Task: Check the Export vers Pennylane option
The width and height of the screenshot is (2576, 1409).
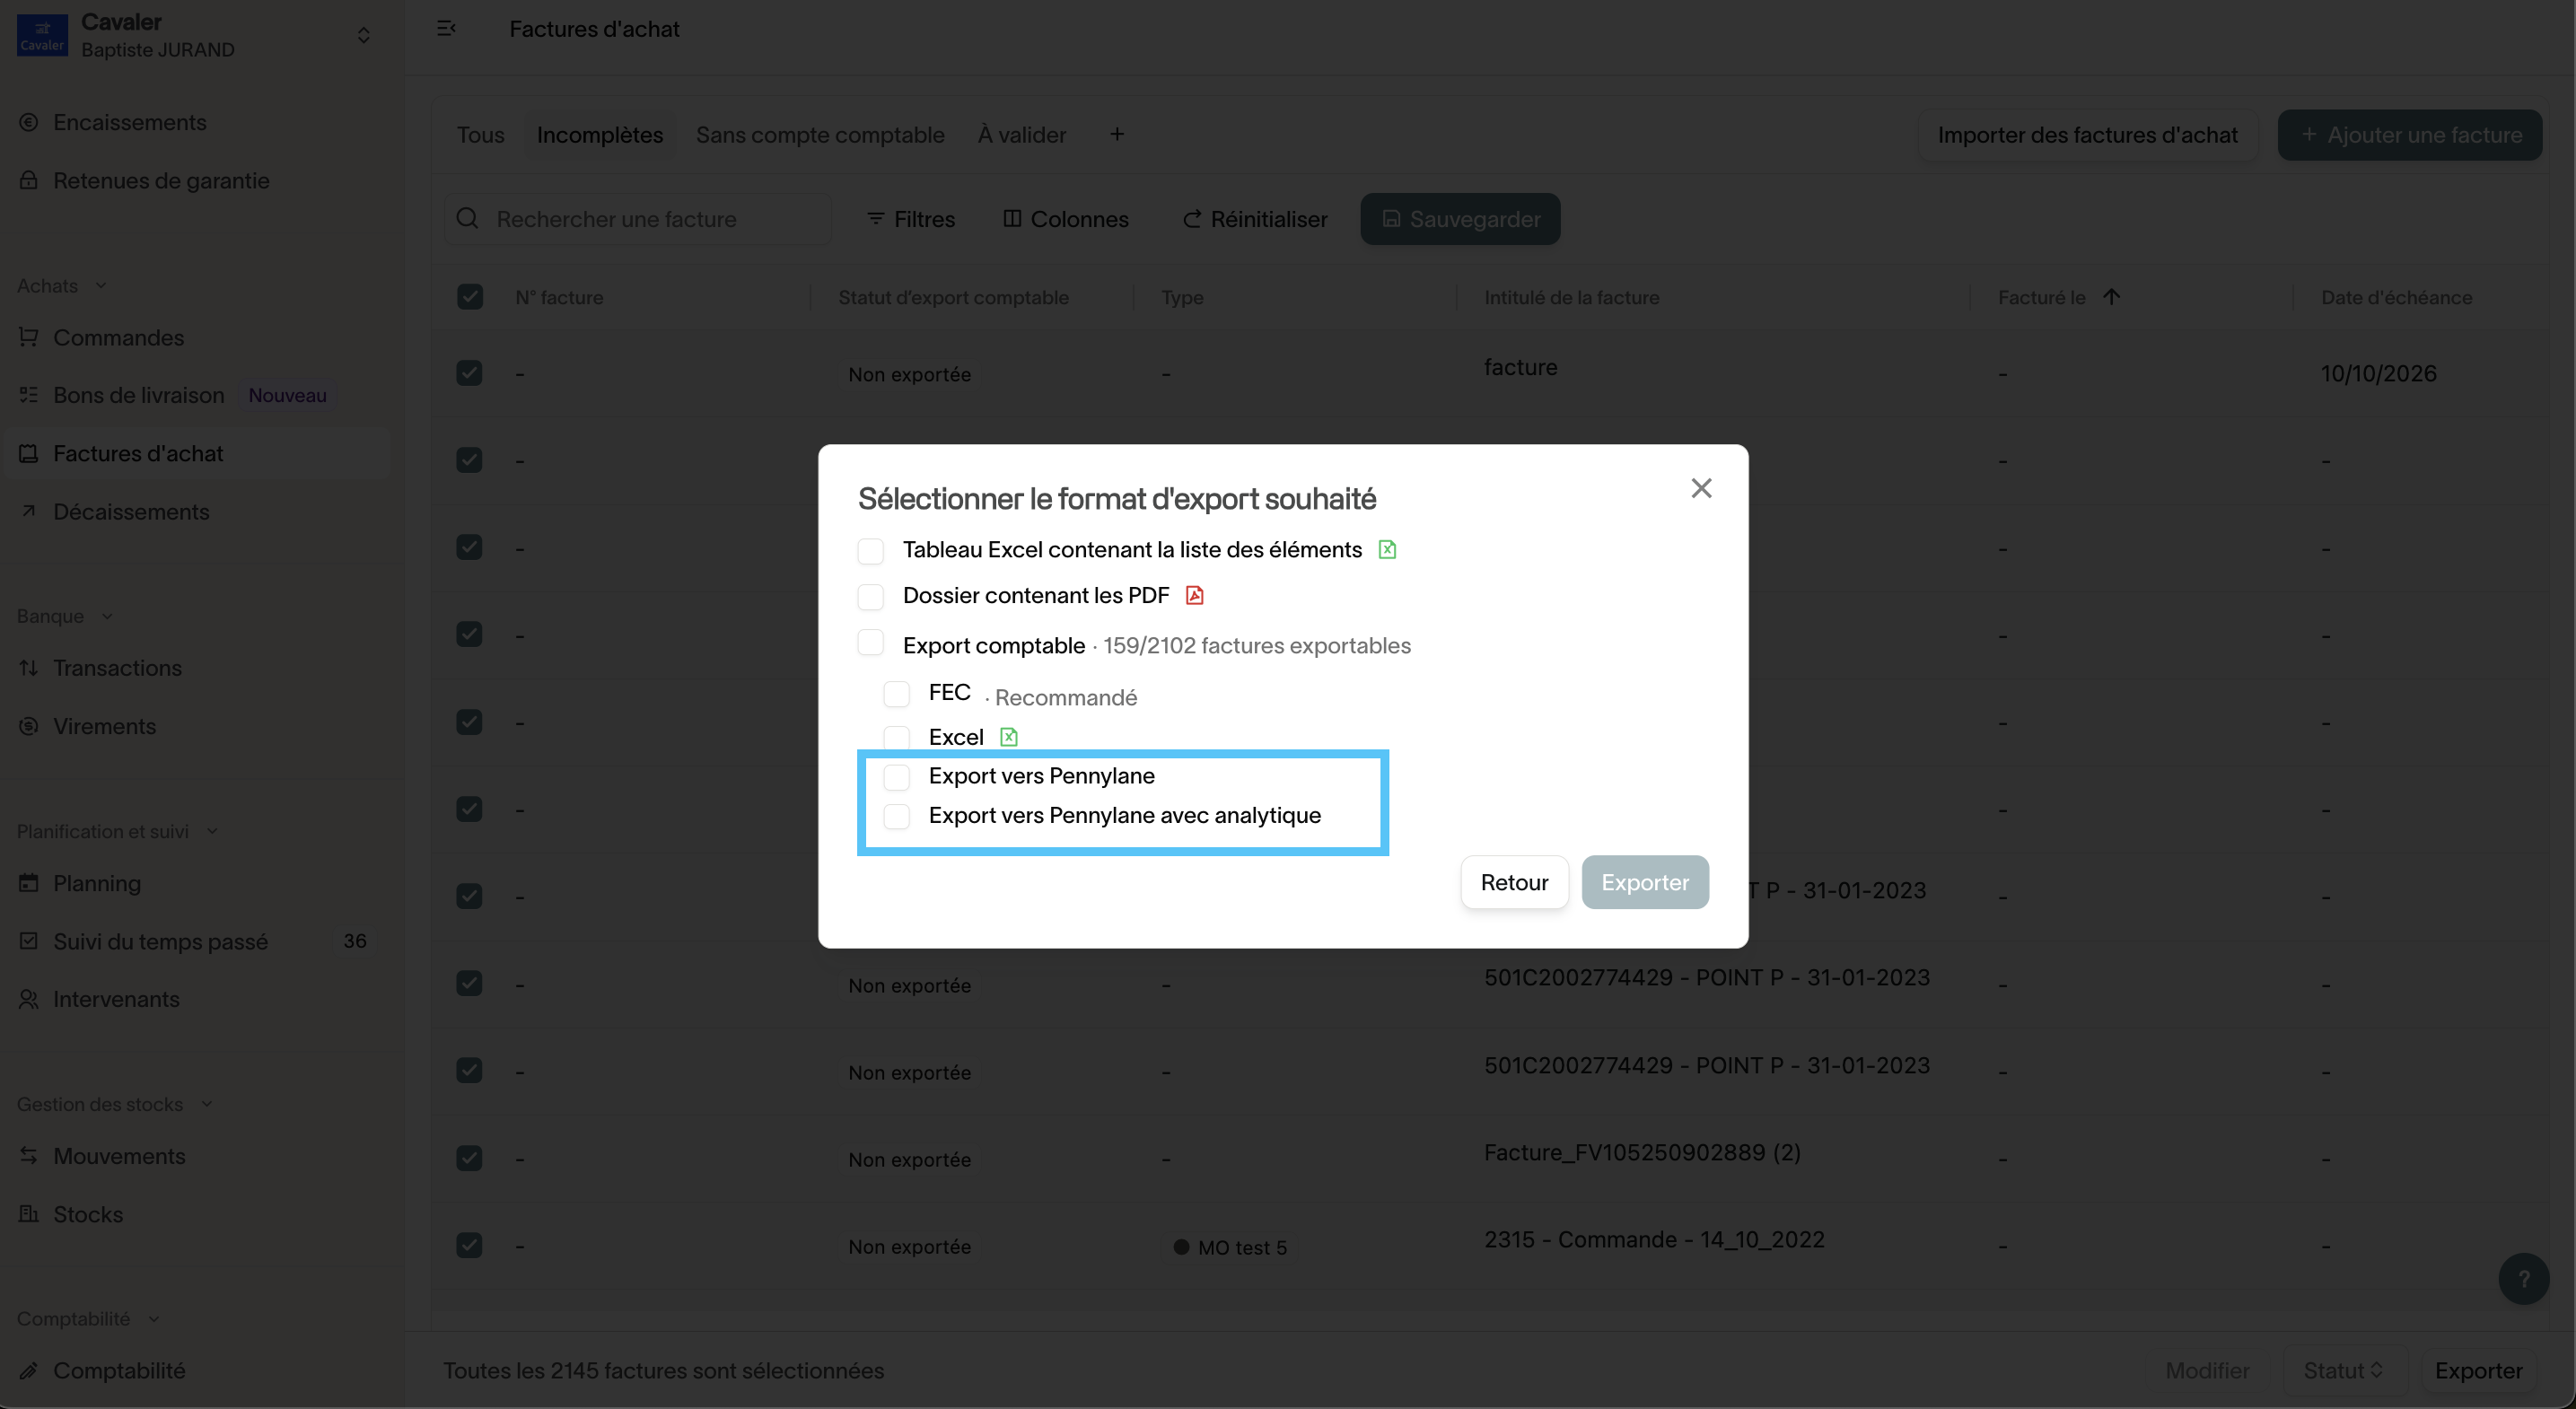Action: [897, 777]
